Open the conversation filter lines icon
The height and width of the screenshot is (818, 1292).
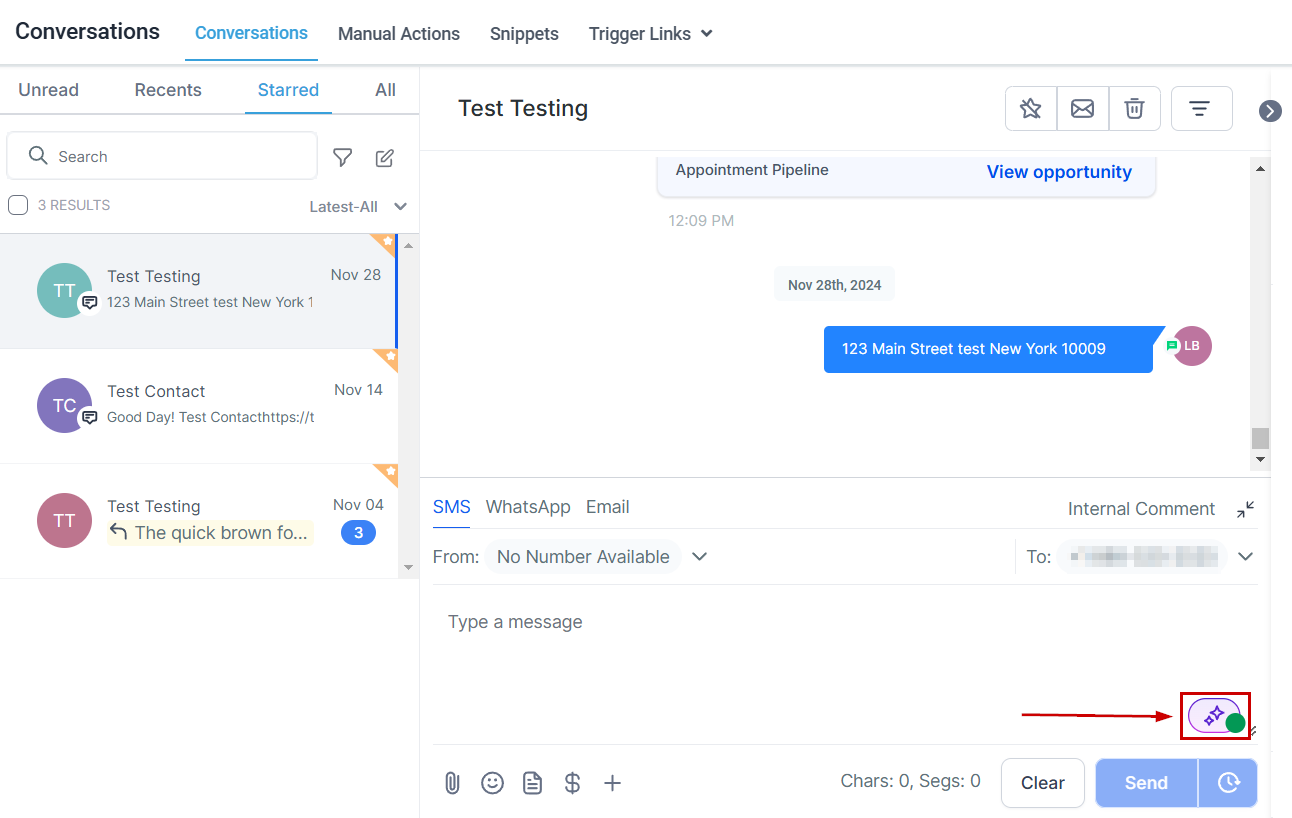[x=1201, y=109]
